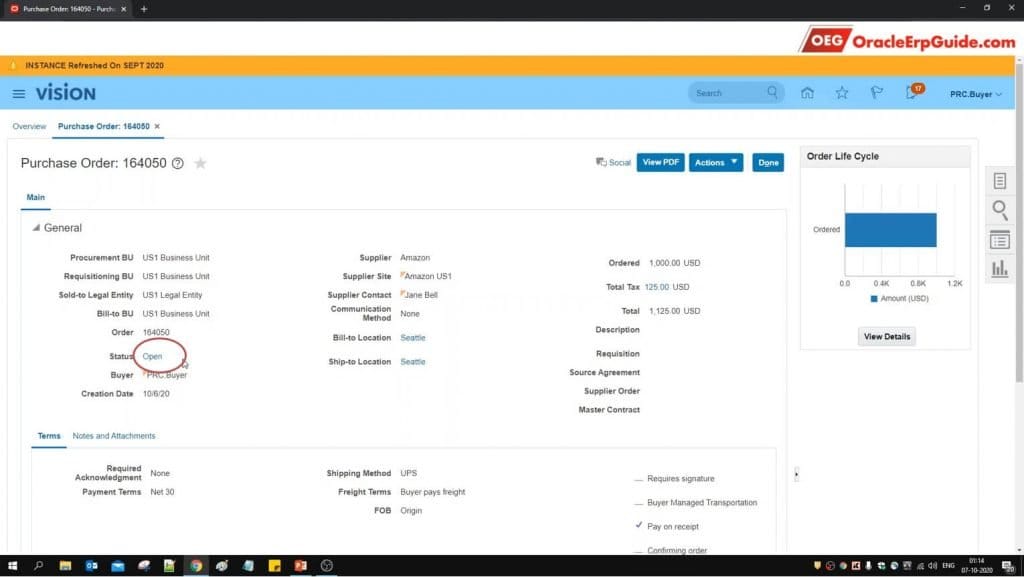The image size is (1024, 577).
Task: Switch to the Overview tab
Action: click(x=29, y=127)
